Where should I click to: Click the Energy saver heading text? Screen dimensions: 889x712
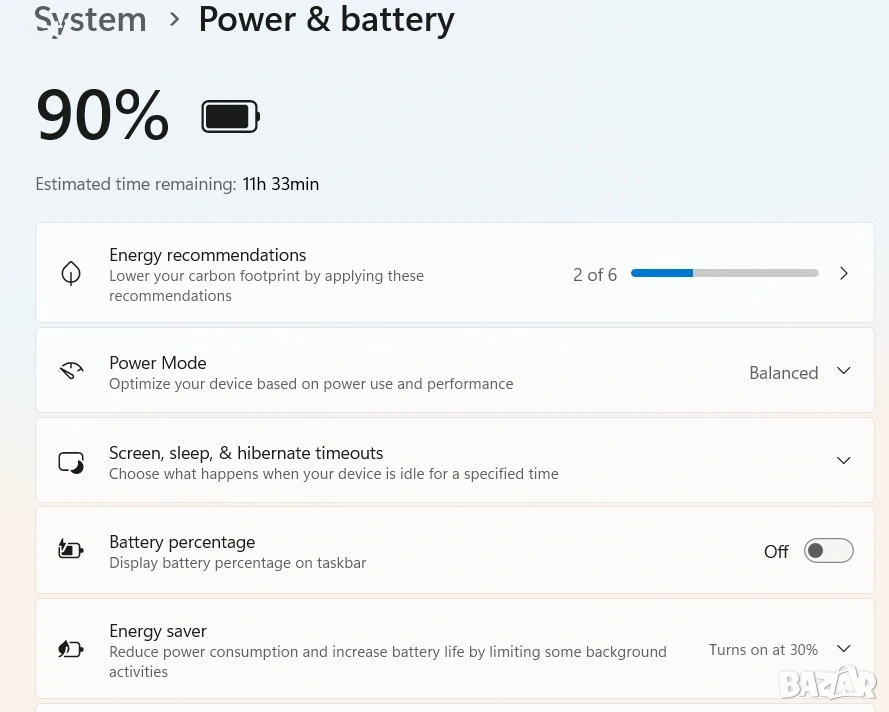[158, 631]
